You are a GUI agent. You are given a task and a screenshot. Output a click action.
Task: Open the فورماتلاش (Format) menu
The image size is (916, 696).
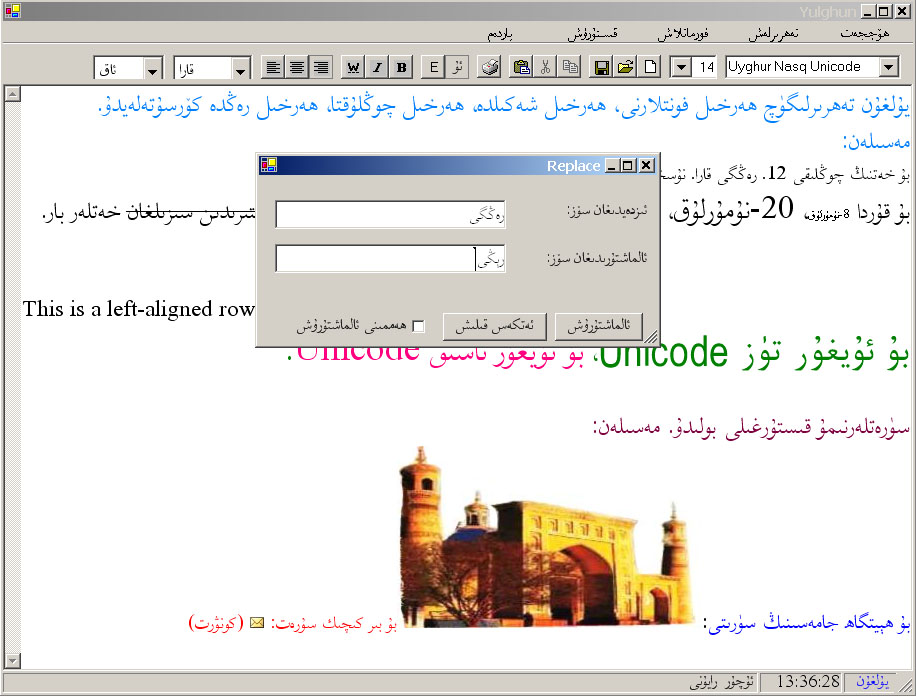click(683, 34)
